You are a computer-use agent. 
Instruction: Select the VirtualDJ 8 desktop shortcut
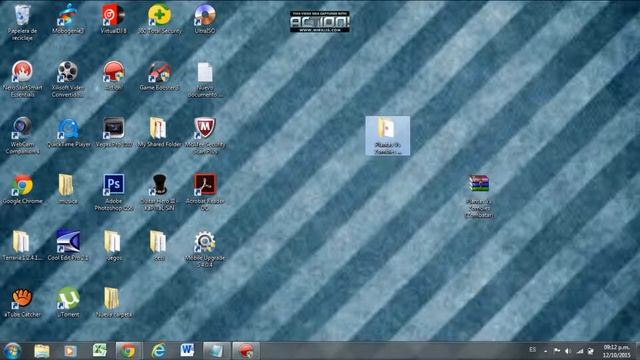click(x=113, y=19)
